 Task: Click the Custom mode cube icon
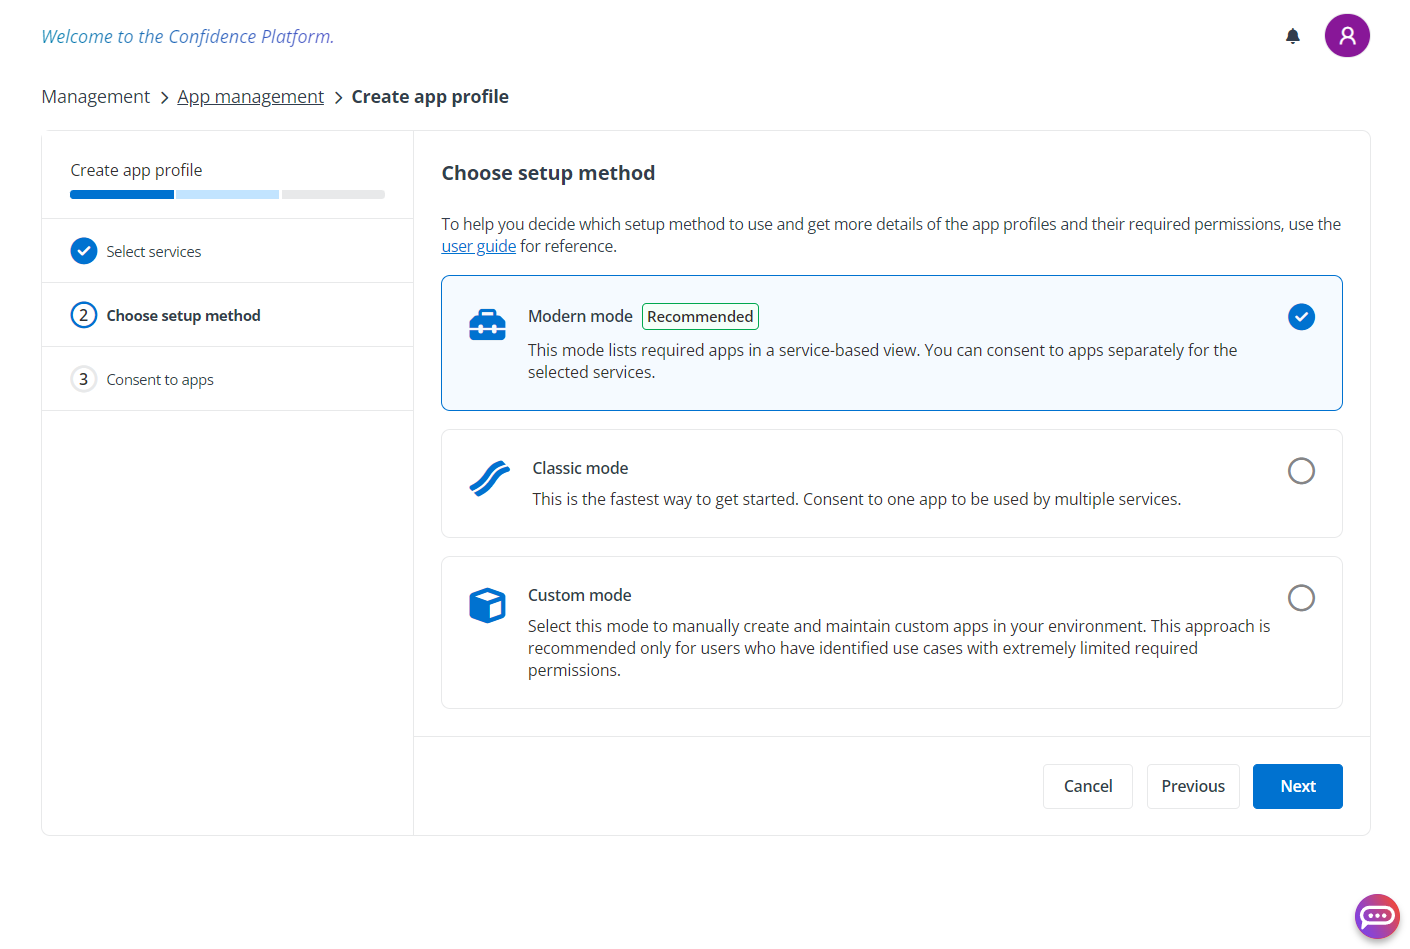tap(487, 605)
